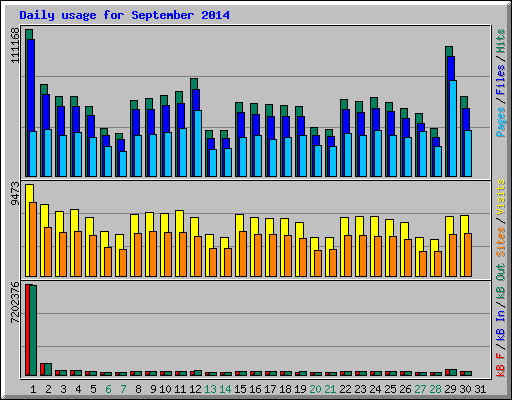Click green weekend day 7 label
The width and height of the screenshot is (512, 400).
point(123,389)
